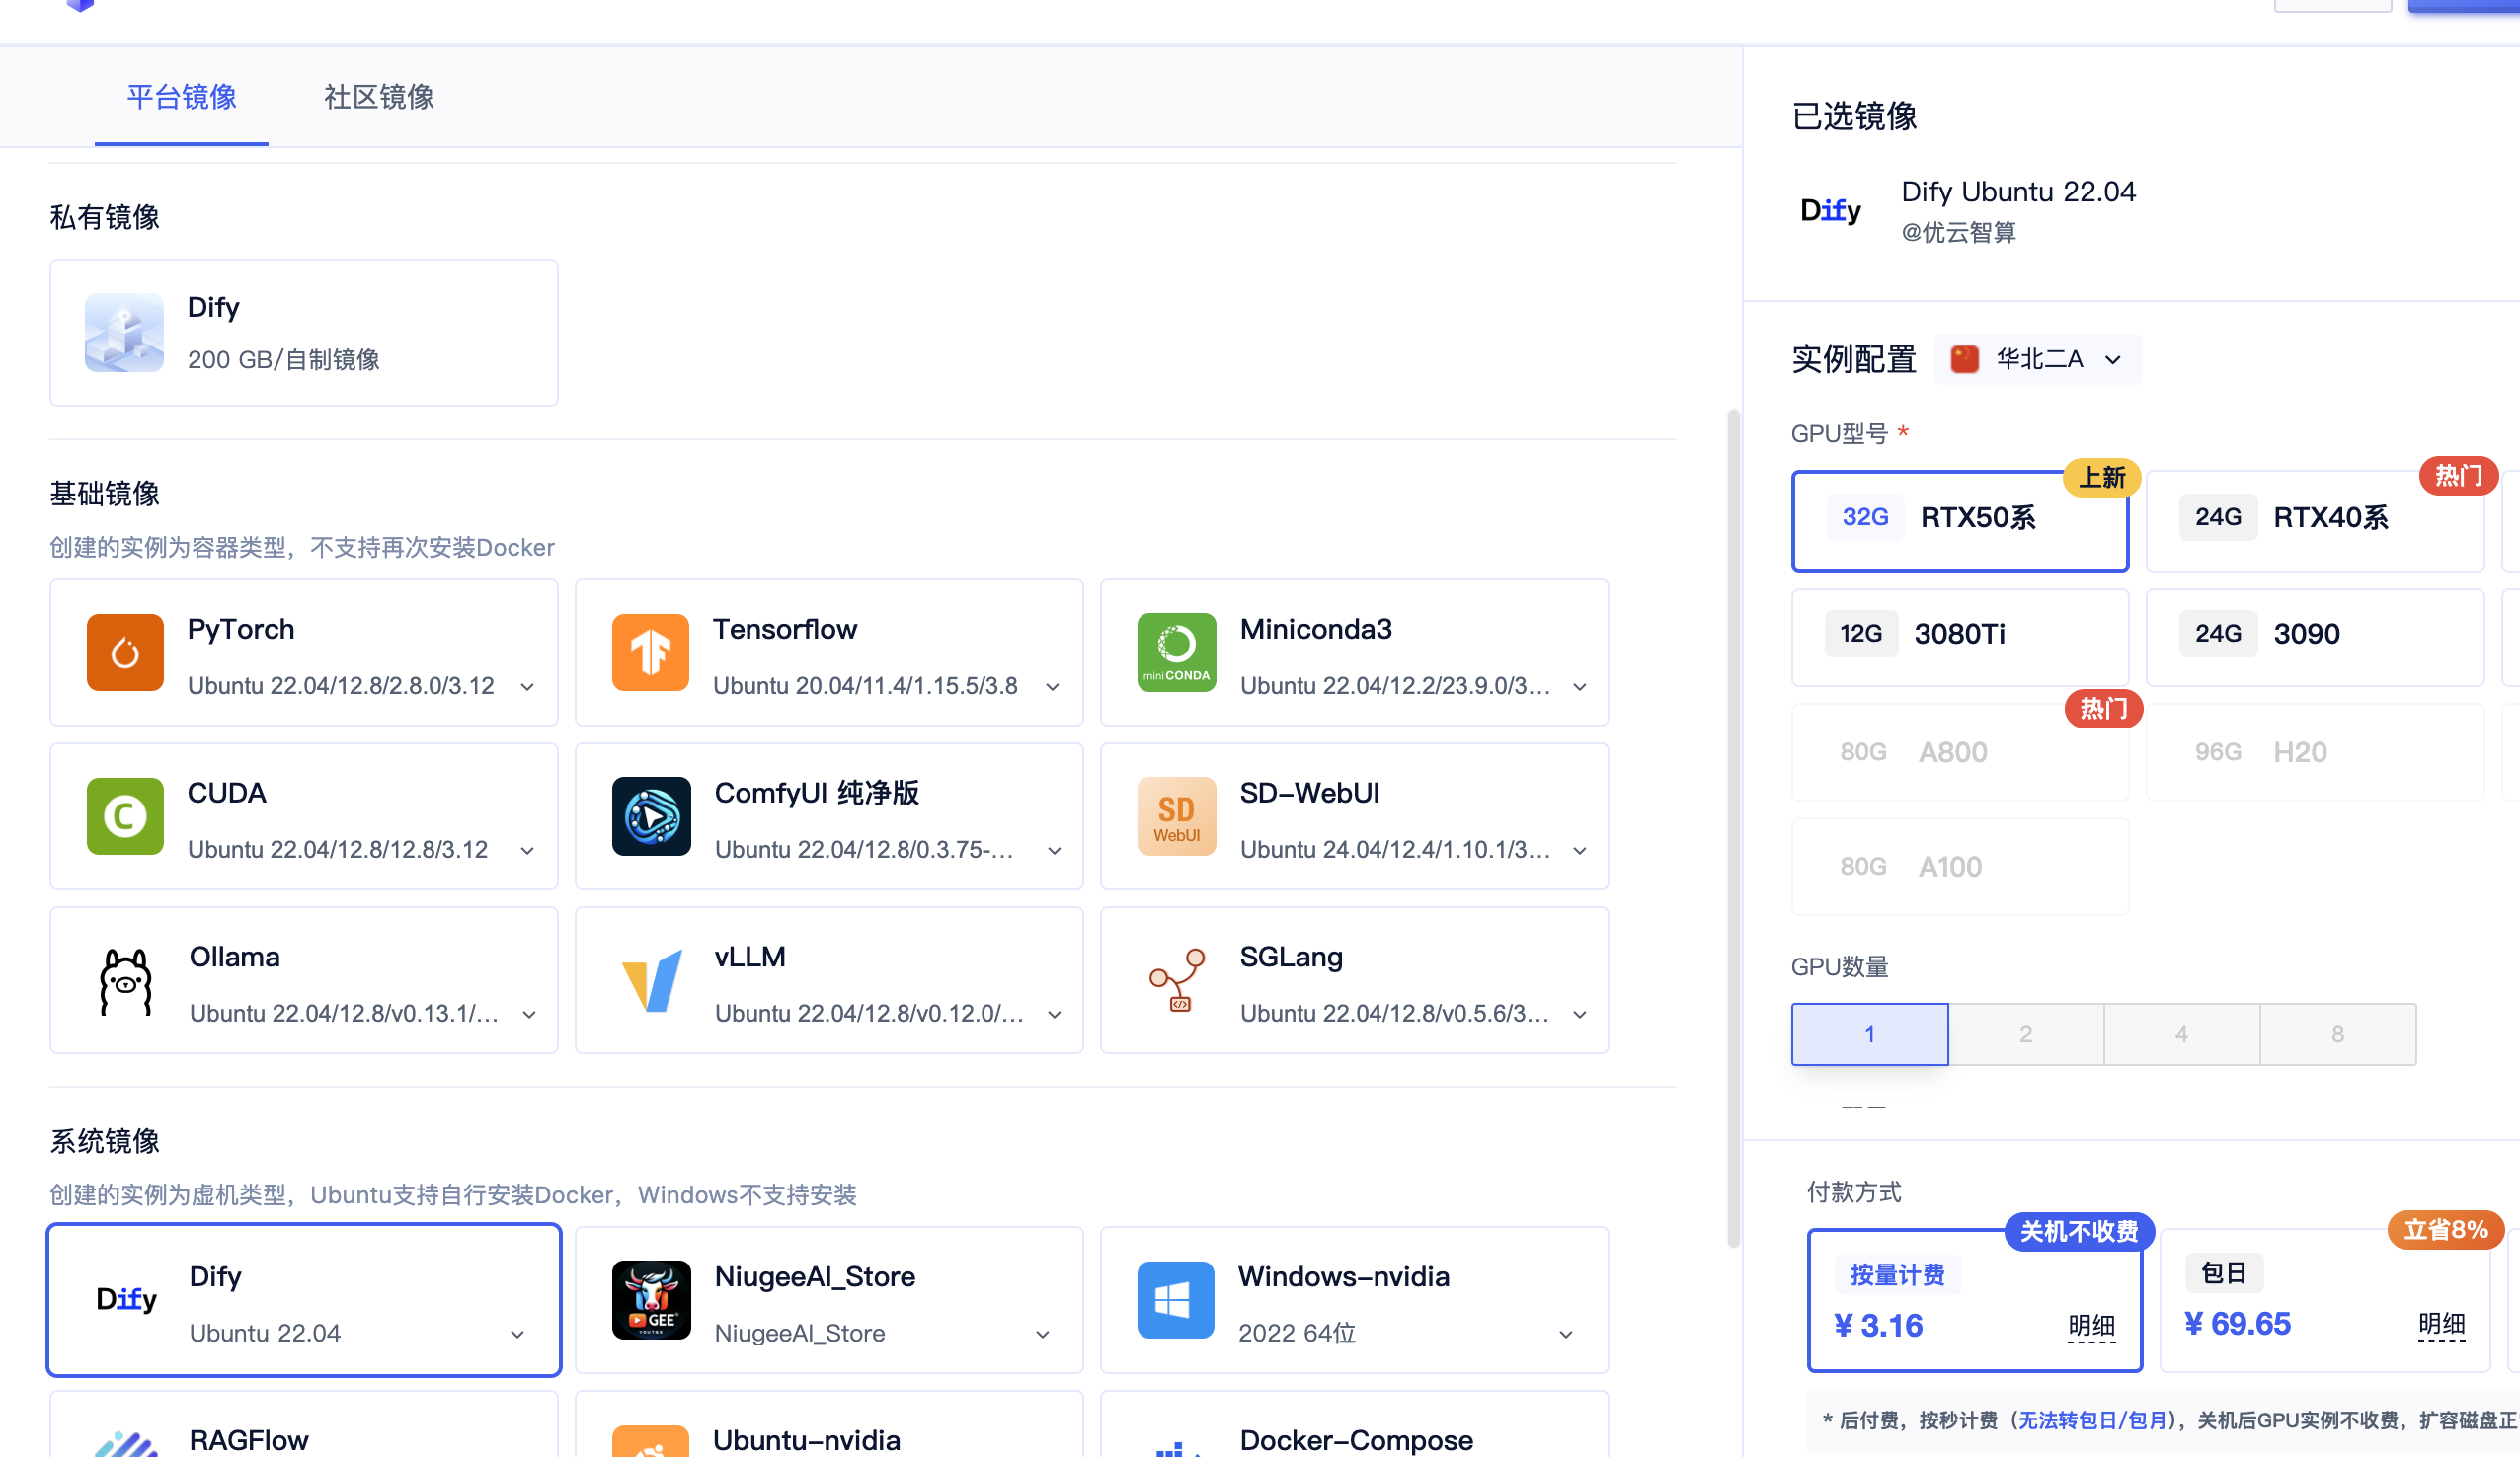Screen dimensions: 2520x1457
Task: Open the 平台镜像 tab
Action: pyautogui.click(x=181, y=97)
